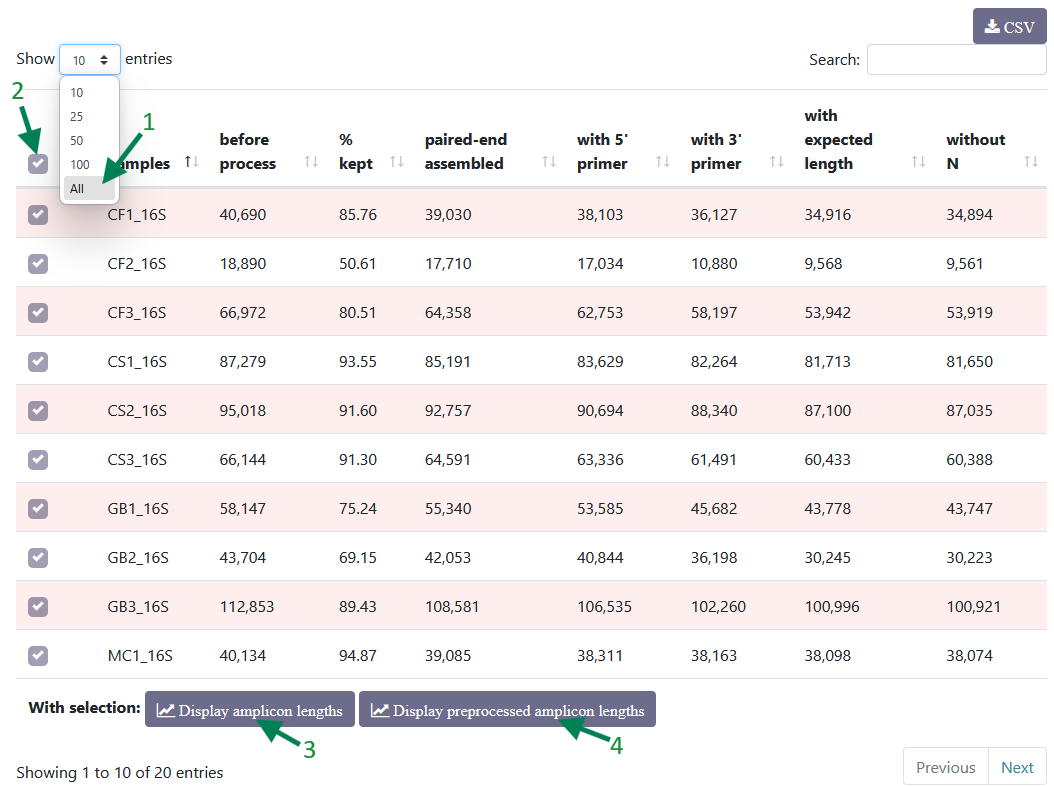Viewport: 1054px width, 786px height.
Task: Focus the Search input field
Action: tap(957, 60)
